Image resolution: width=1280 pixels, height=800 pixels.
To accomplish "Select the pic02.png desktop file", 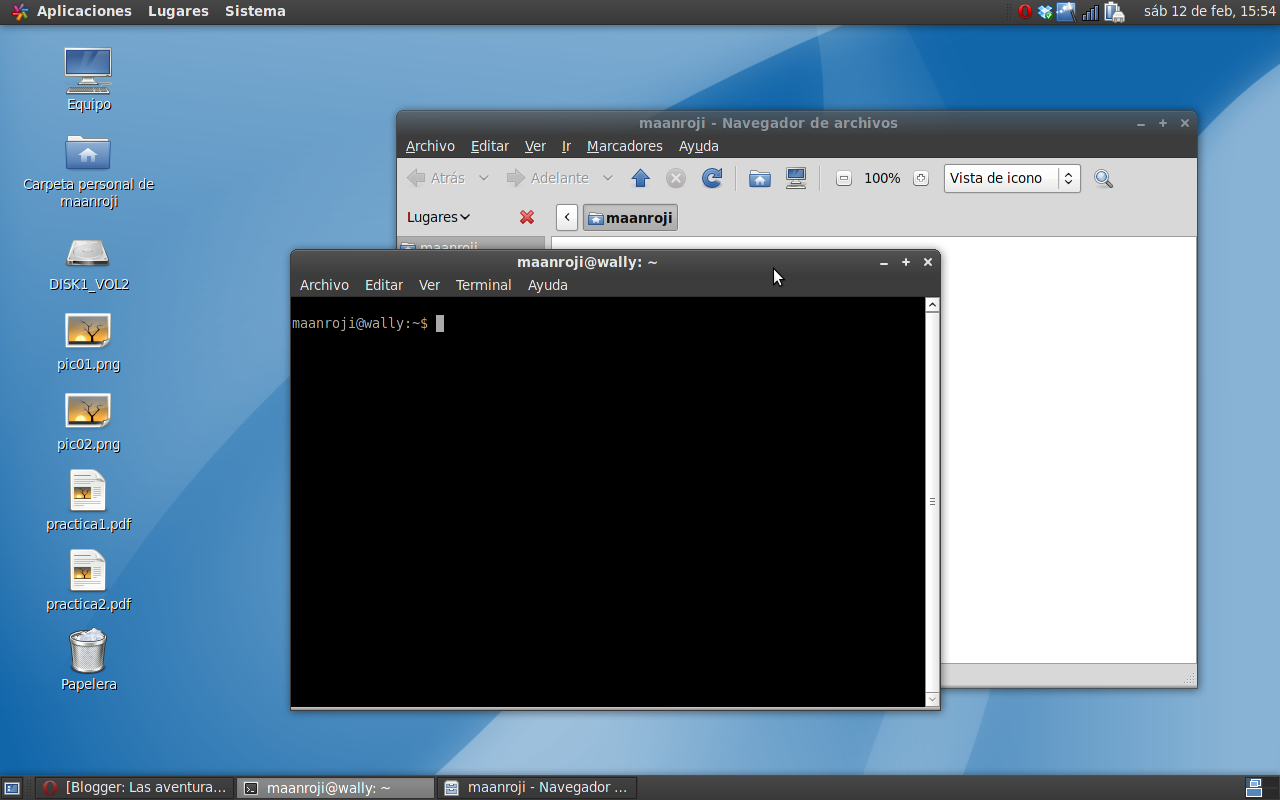I will 88,423.
